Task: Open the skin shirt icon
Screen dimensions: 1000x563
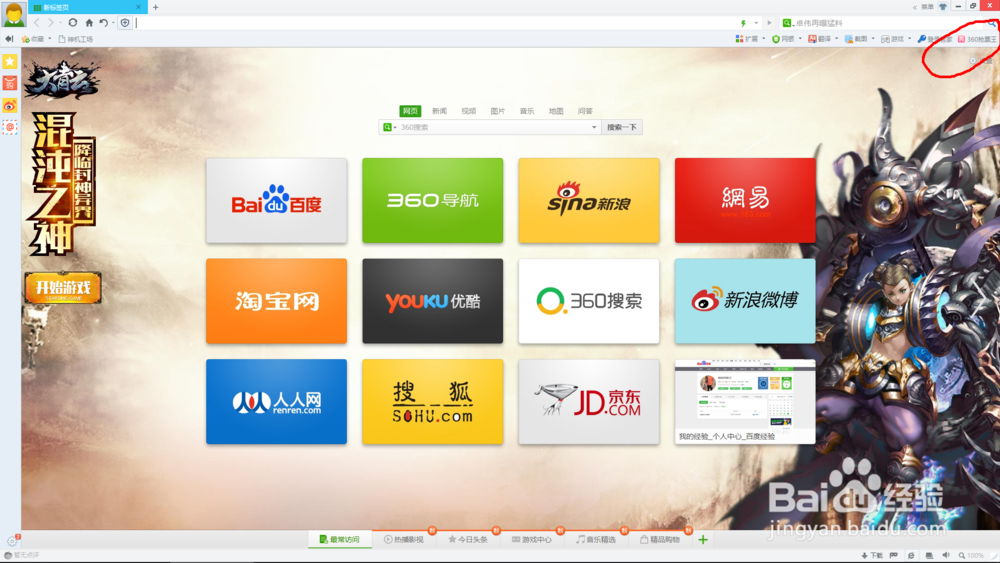Action: pyautogui.click(x=943, y=6)
